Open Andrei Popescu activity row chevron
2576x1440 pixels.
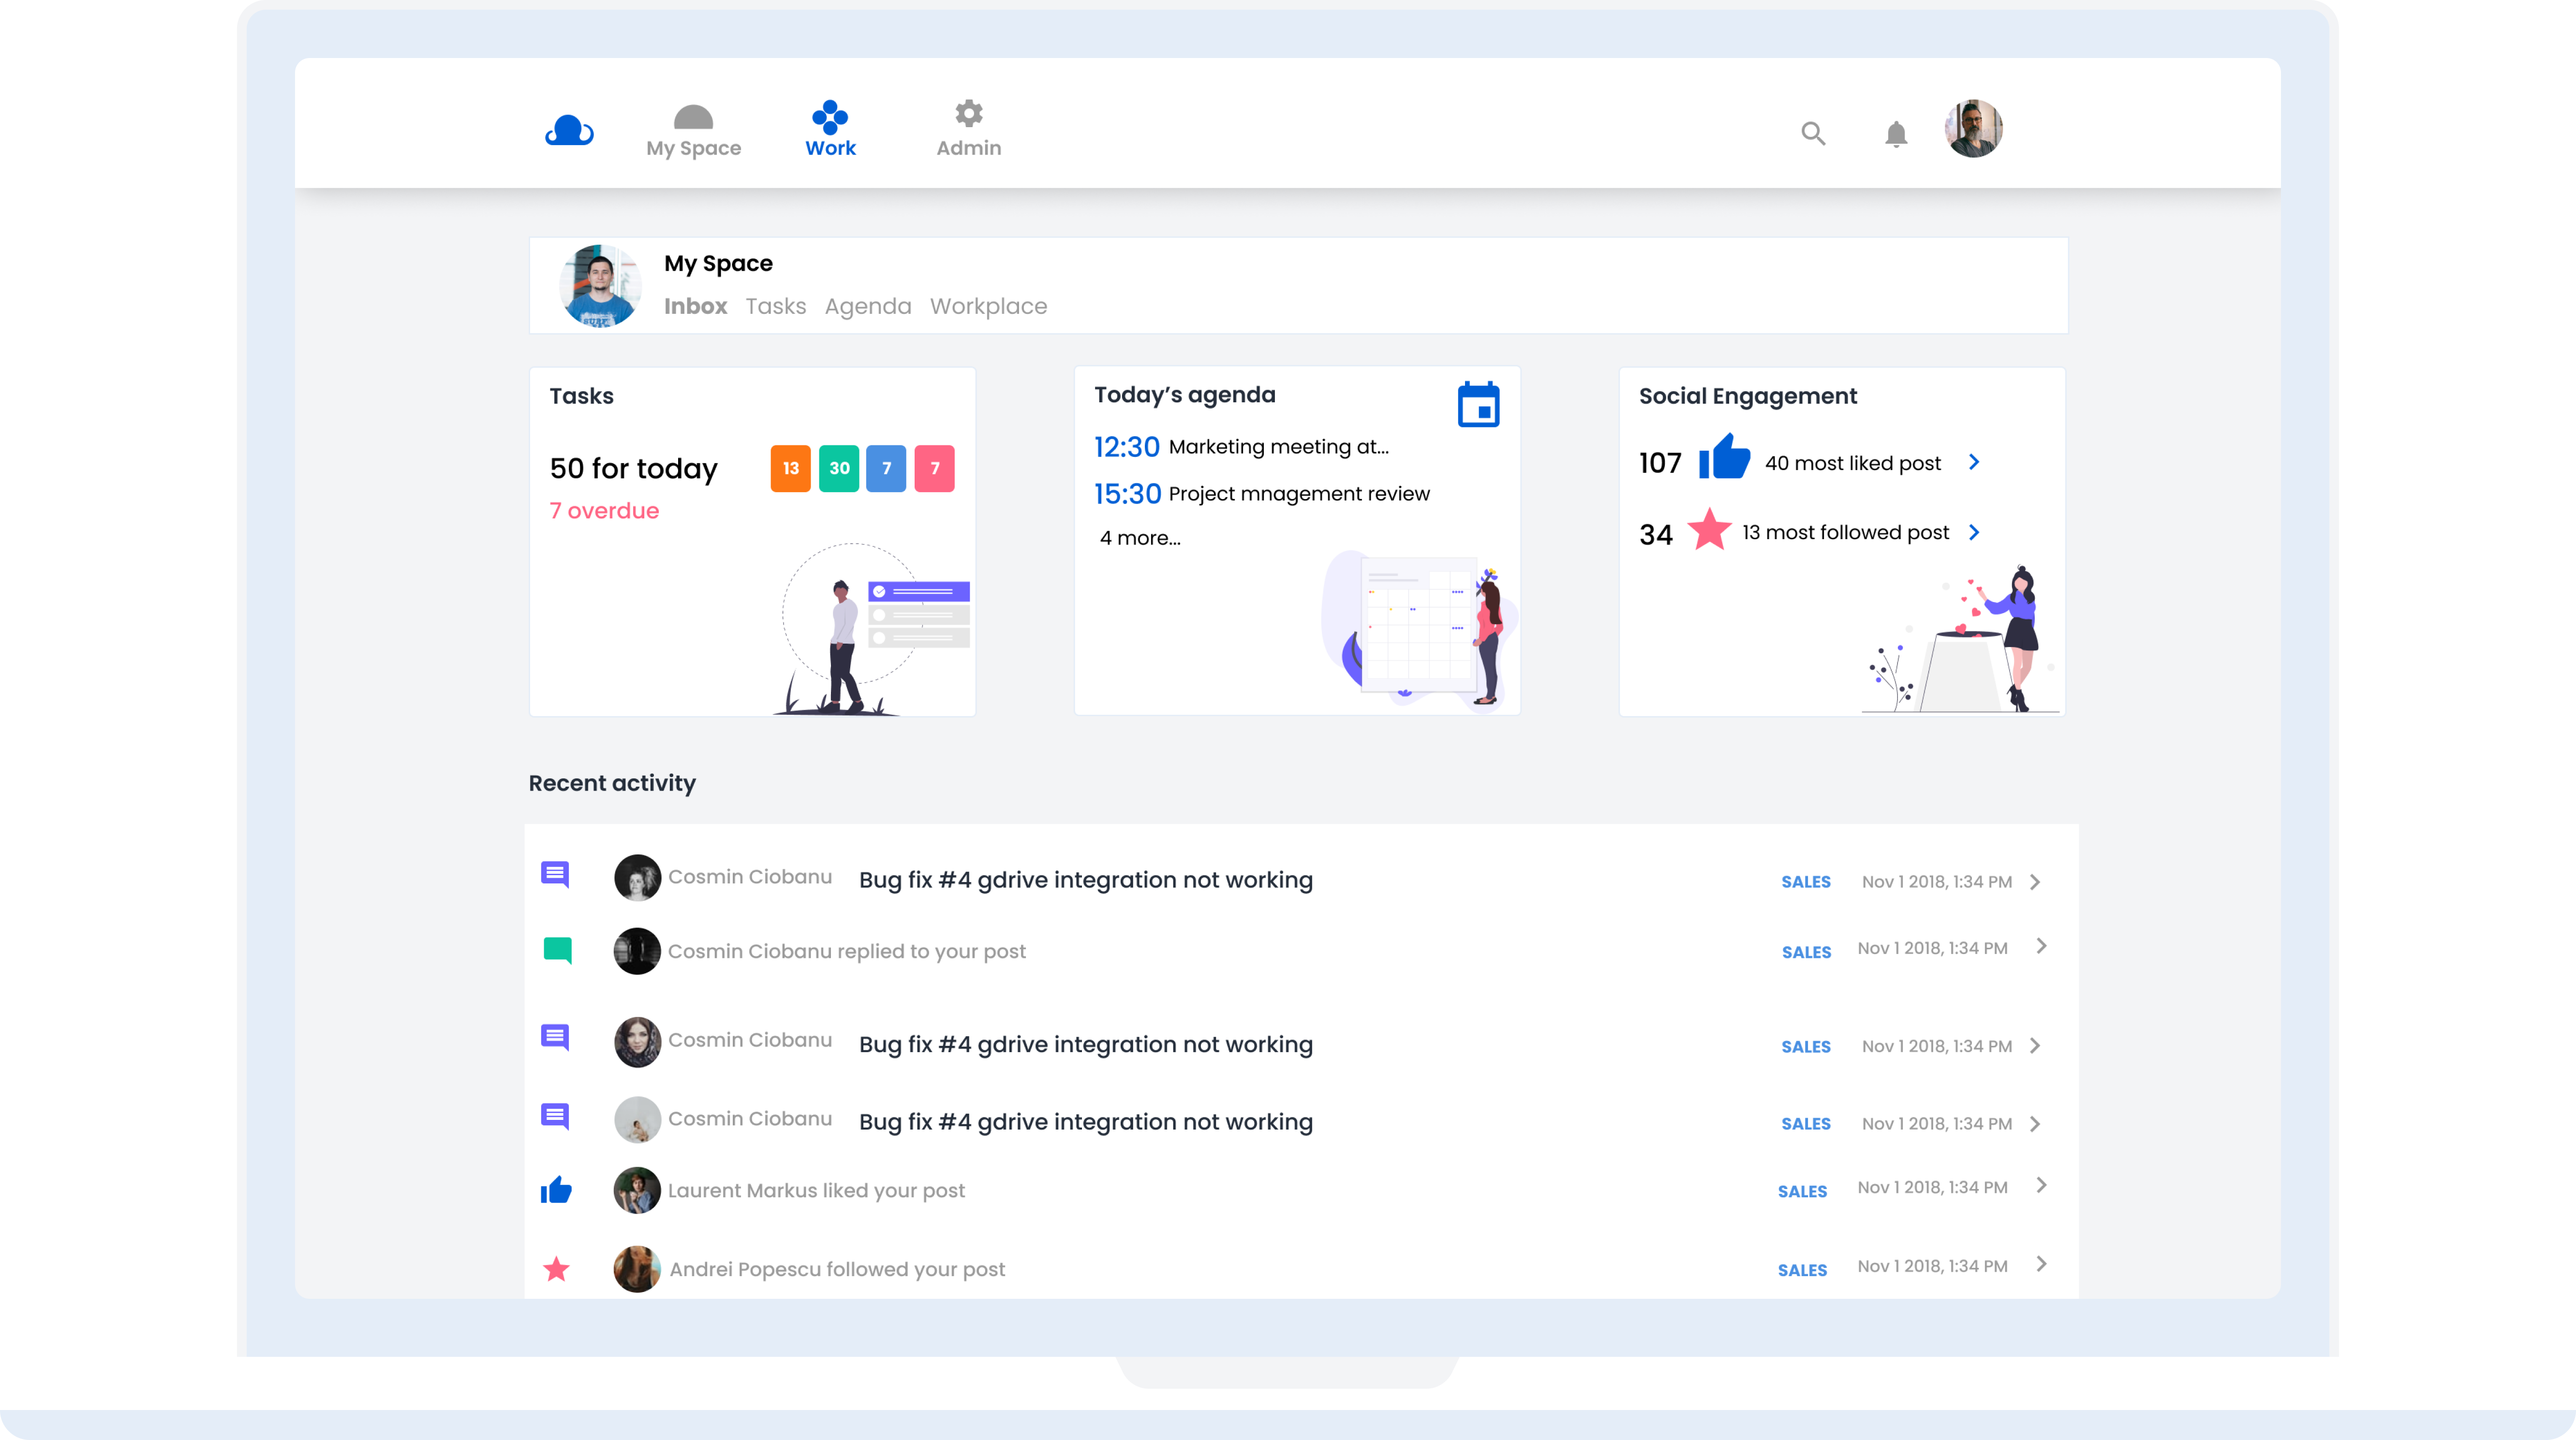click(x=2041, y=1264)
